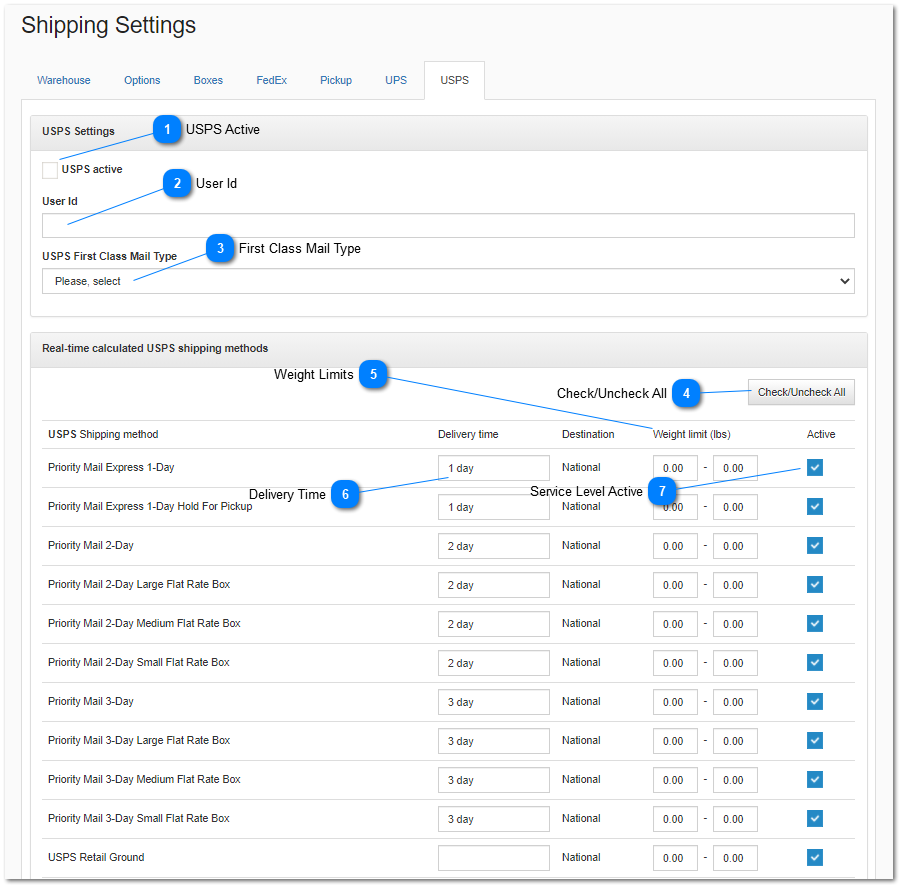Toggle Active for standard Priority Mail 3-Day, not flat-rate
The width and height of the screenshot is (902, 888).
coord(815,702)
